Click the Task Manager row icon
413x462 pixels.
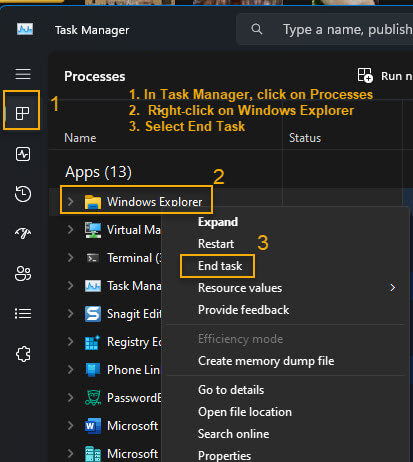pyautogui.click(x=93, y=286)
